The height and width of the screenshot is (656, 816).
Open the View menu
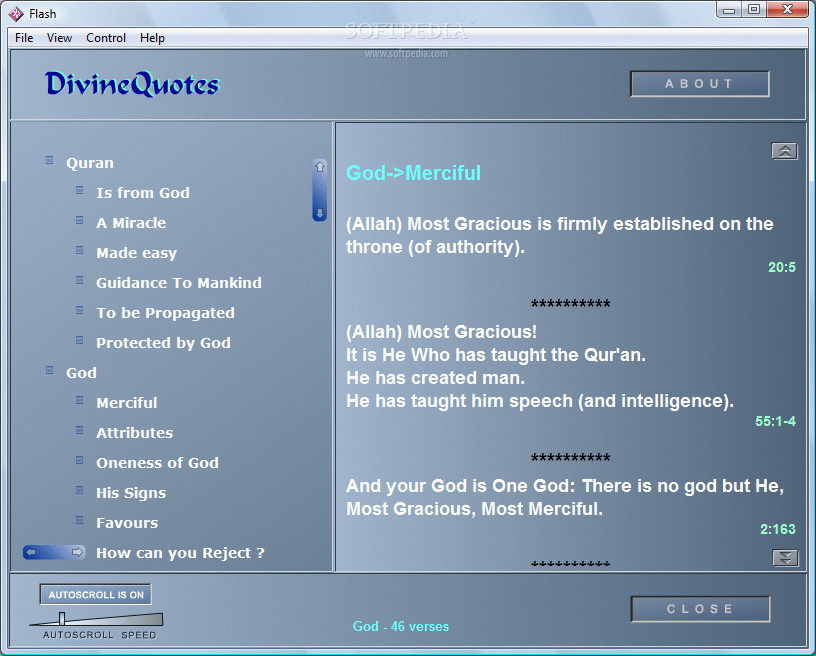tap(59, 38)
